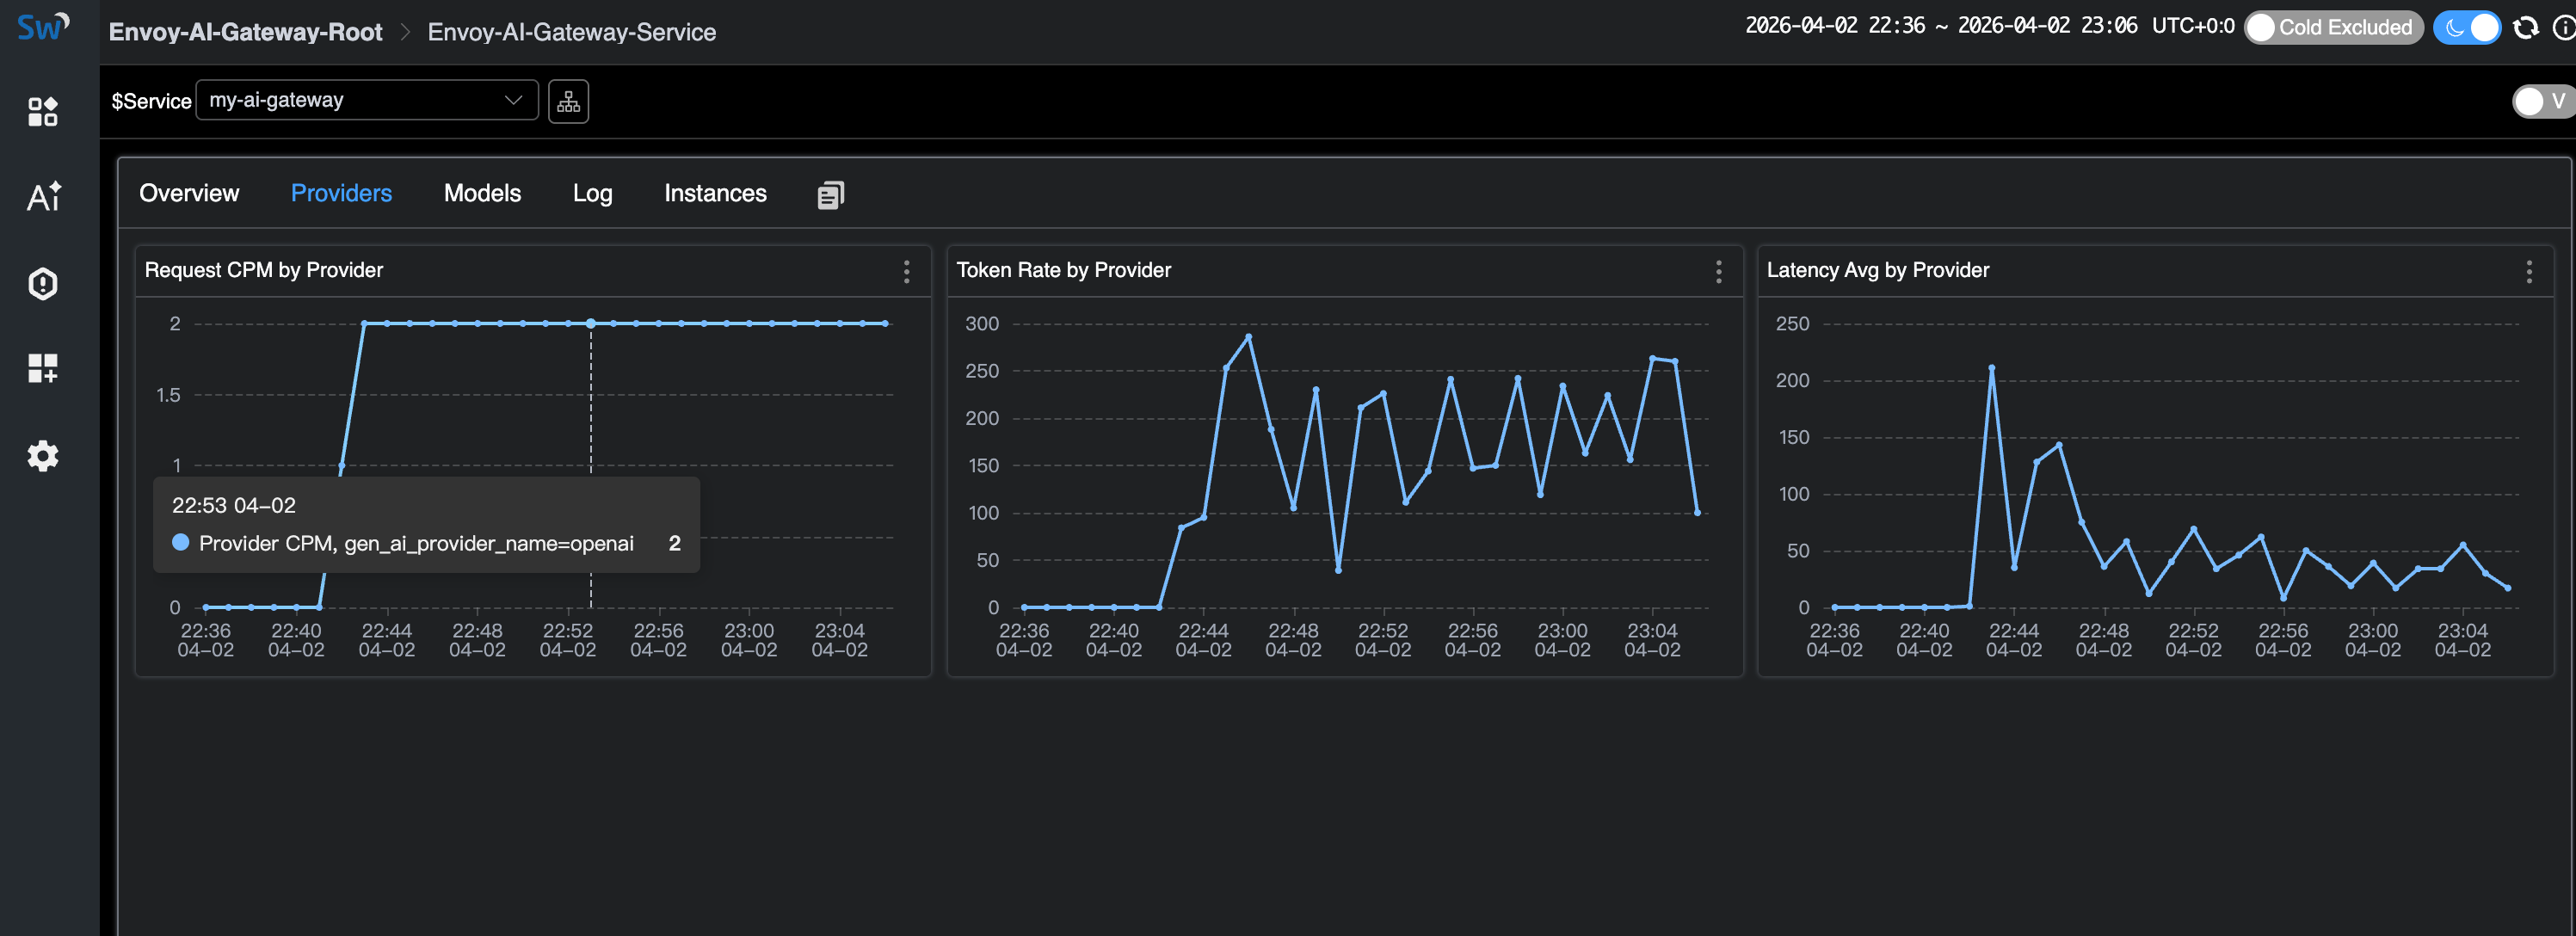Open Request CPM by Provider options menu
2576x936 pixels.
pos(906,271)
